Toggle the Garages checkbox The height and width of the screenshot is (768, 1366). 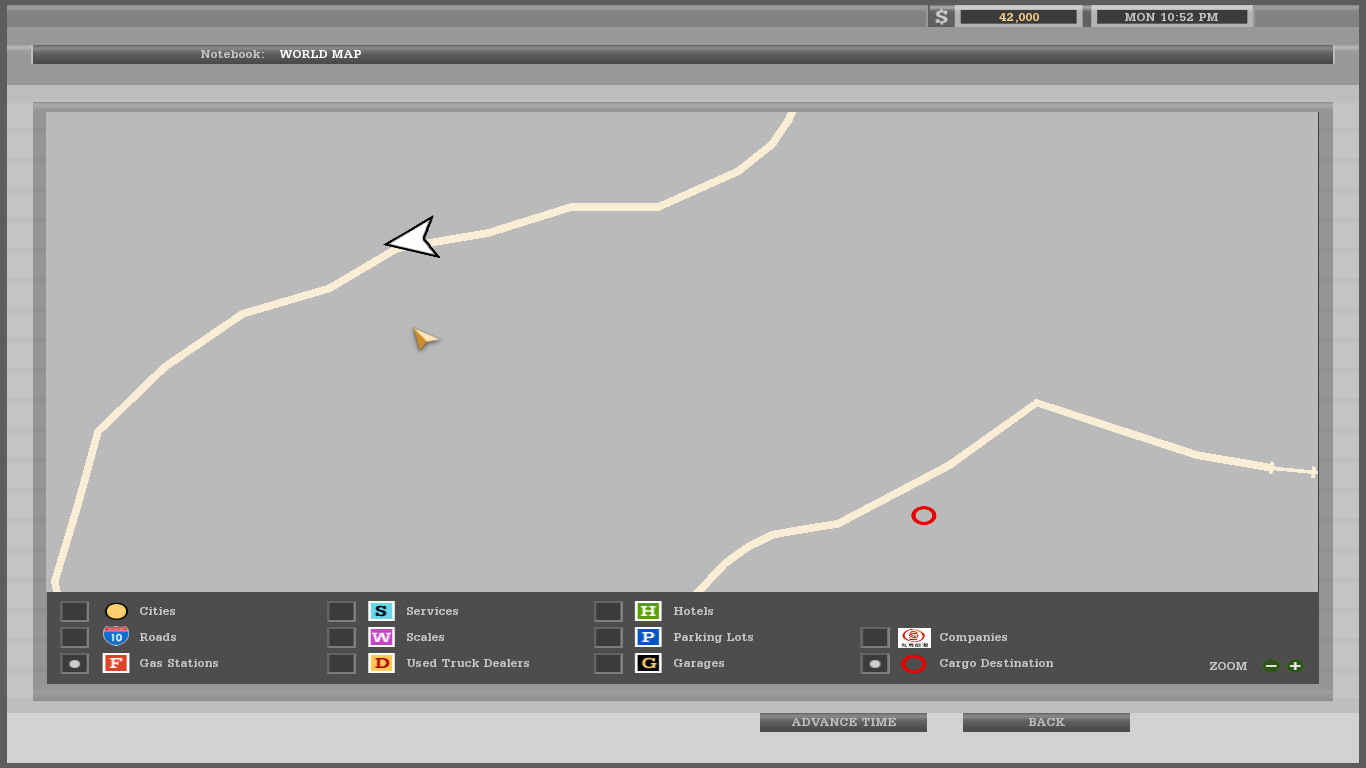point(609,663)
